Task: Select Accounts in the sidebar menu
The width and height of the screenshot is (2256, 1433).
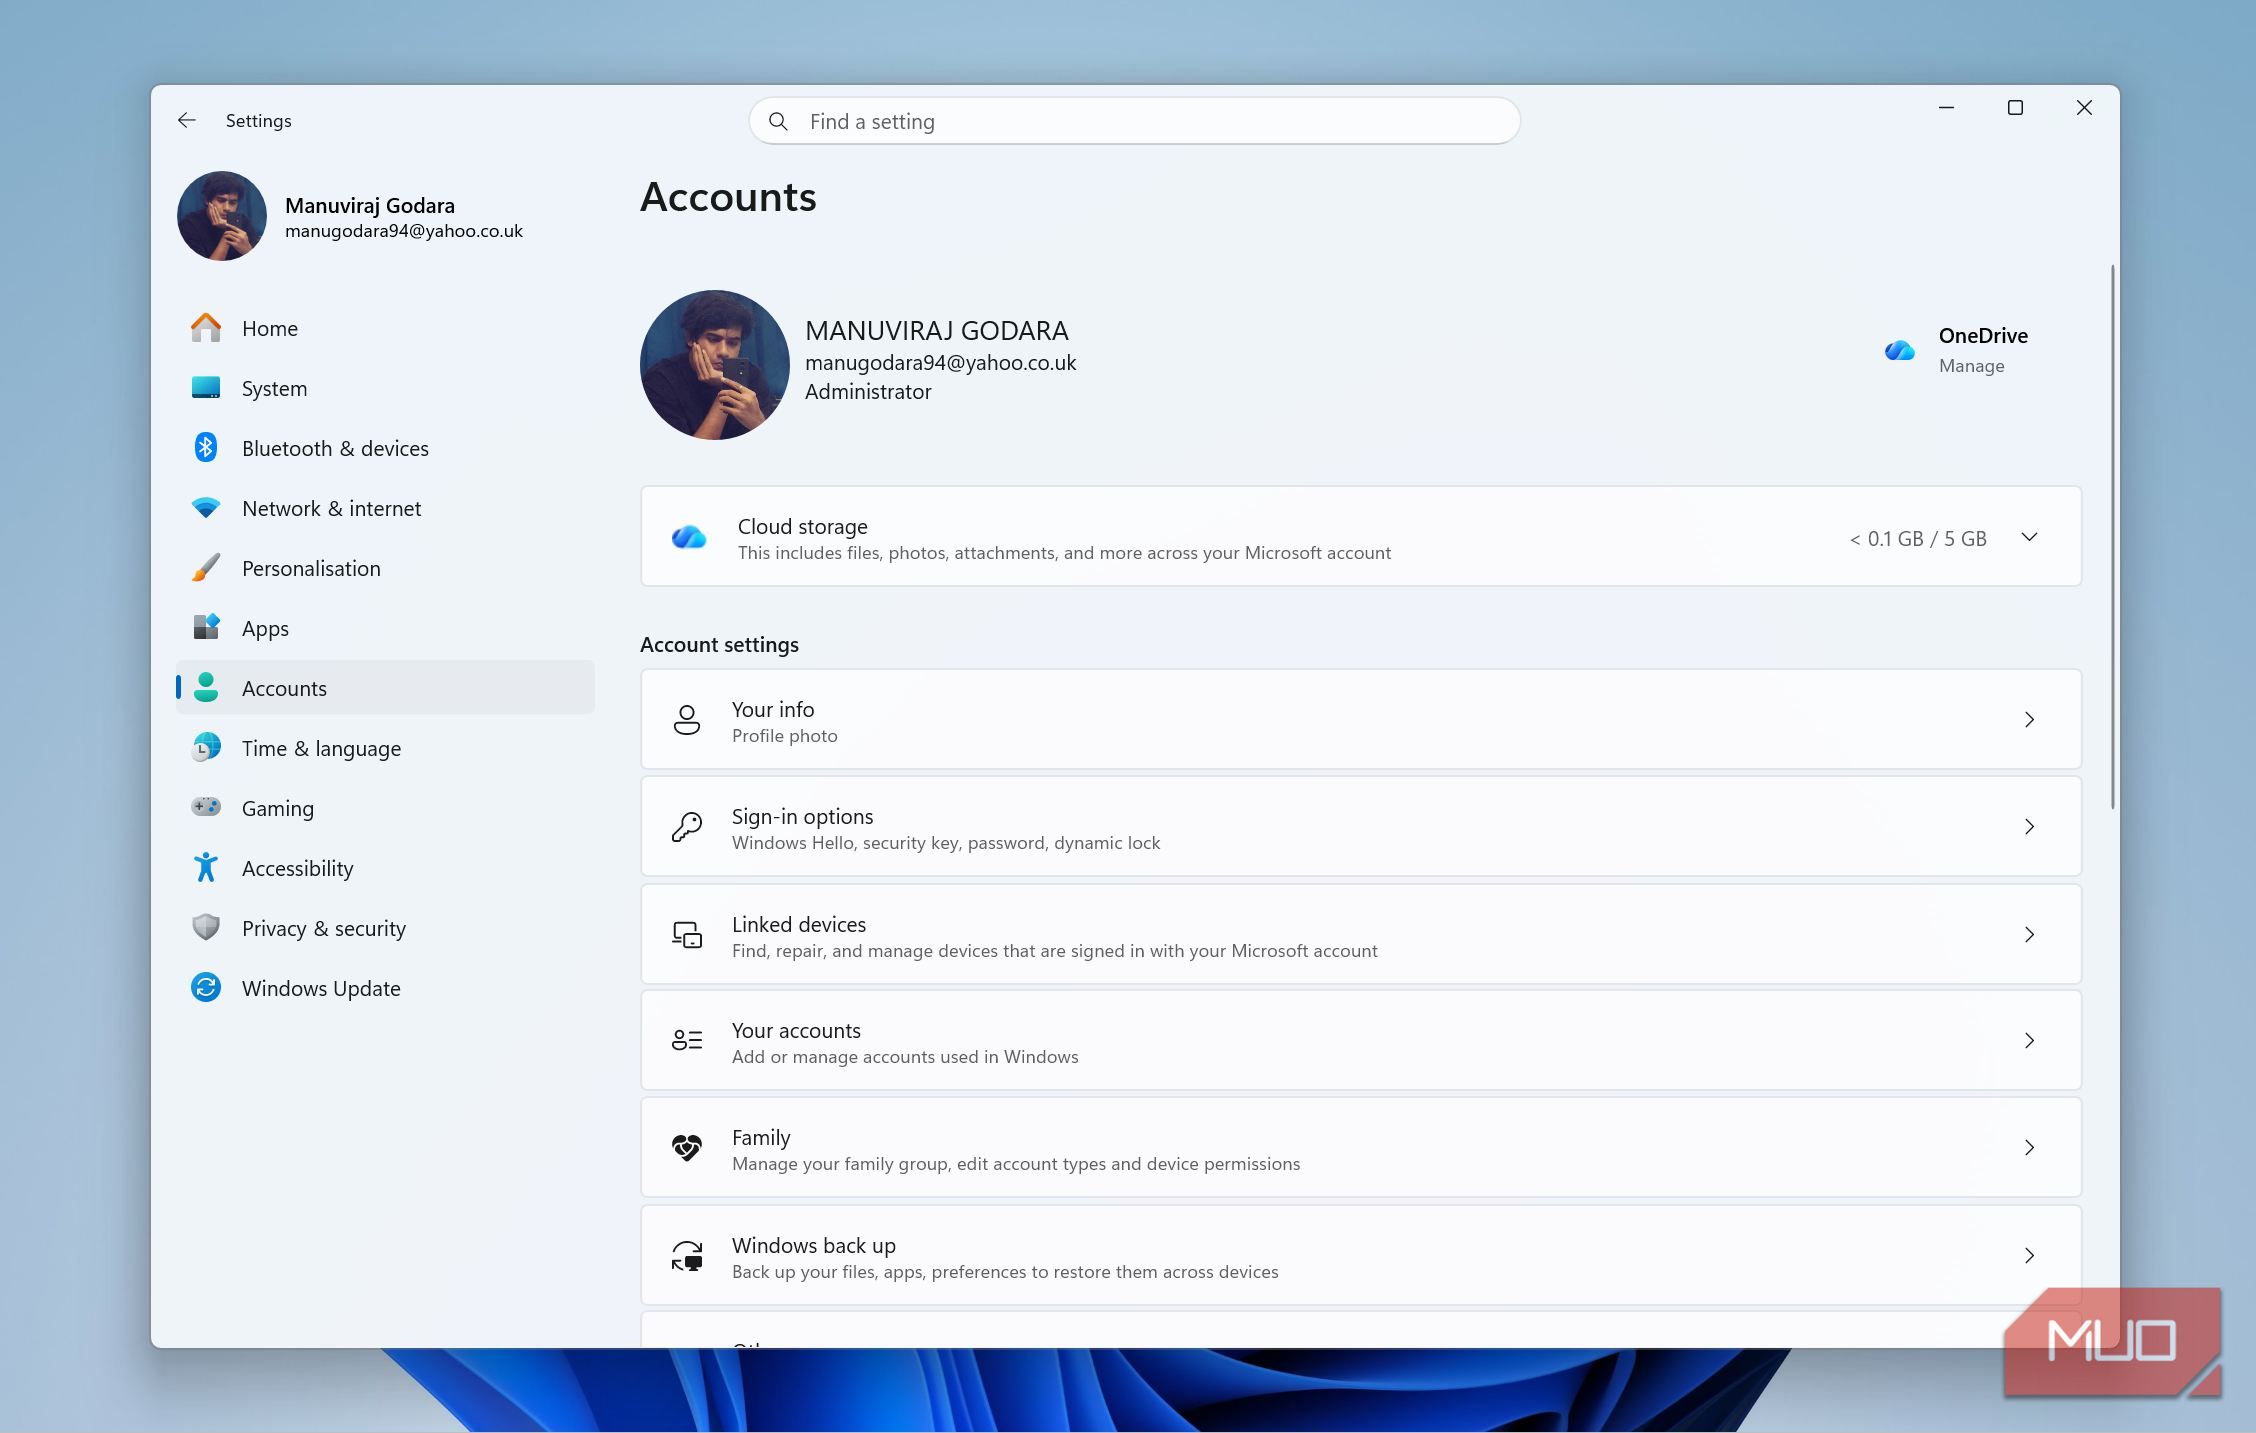Action: tap(385, 688)
